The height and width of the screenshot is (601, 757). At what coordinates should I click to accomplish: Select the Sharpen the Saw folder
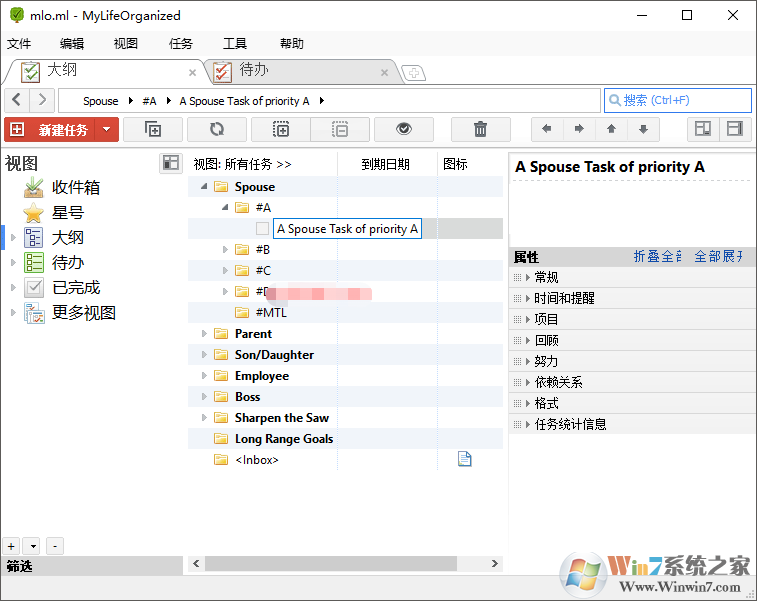tap(281, 418)
